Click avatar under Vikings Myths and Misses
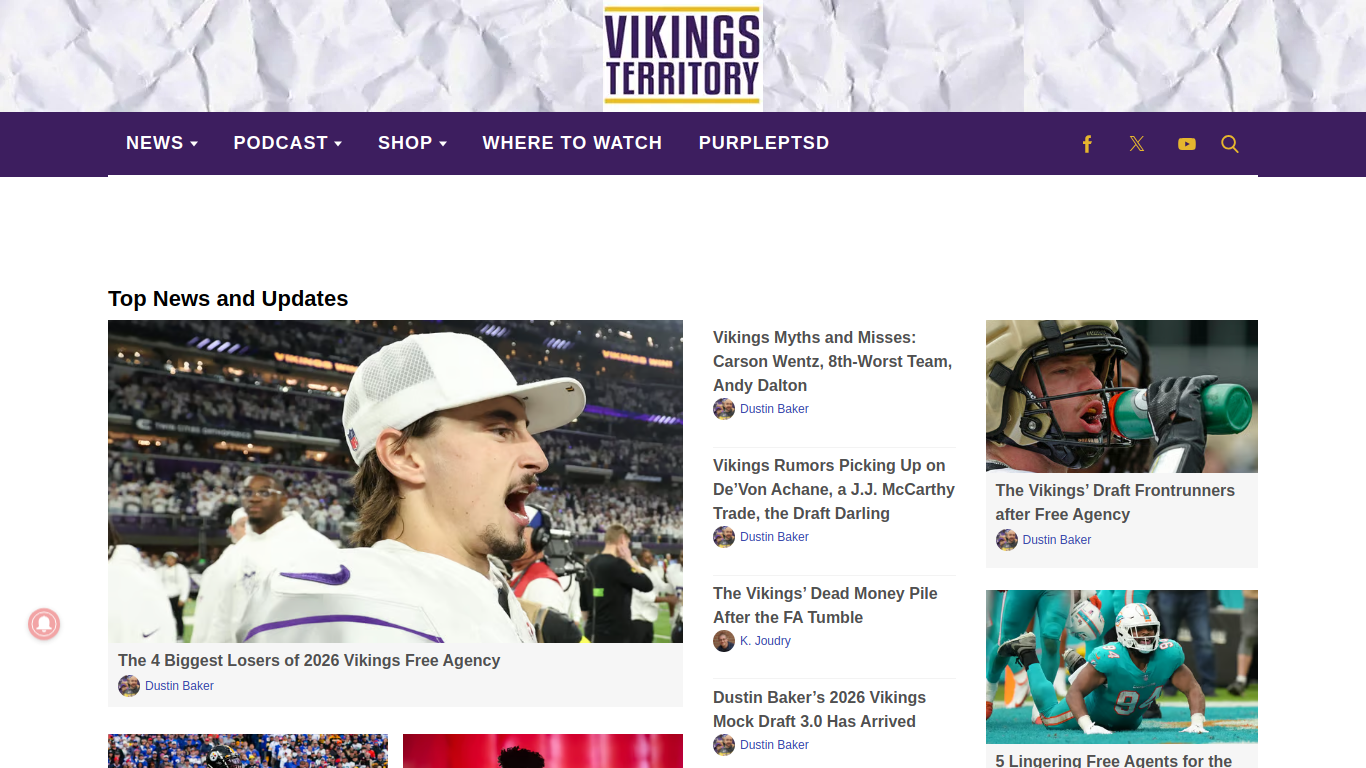Image resolution: width=1366 pixels, height=768 pixels. click(x=724, y=409)
